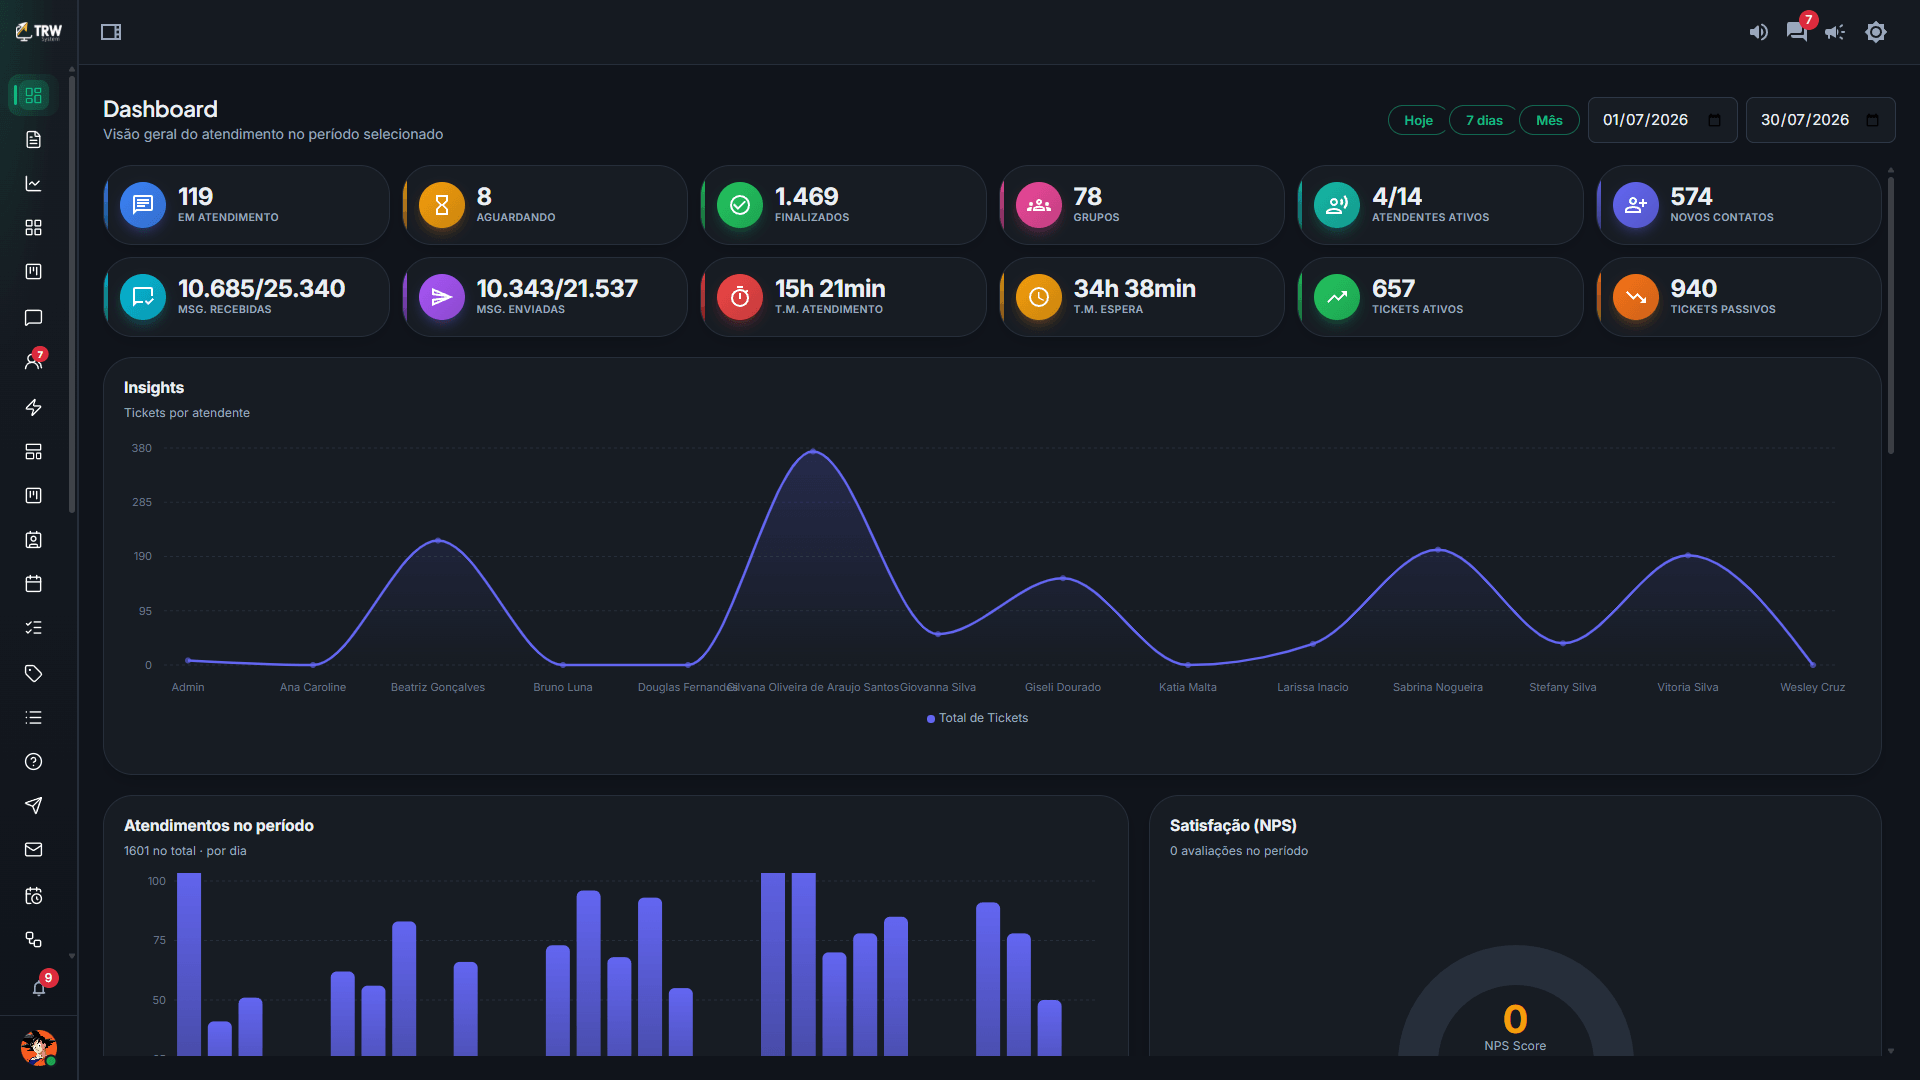Click the Aguardando hourglass icon

(441, 205)
